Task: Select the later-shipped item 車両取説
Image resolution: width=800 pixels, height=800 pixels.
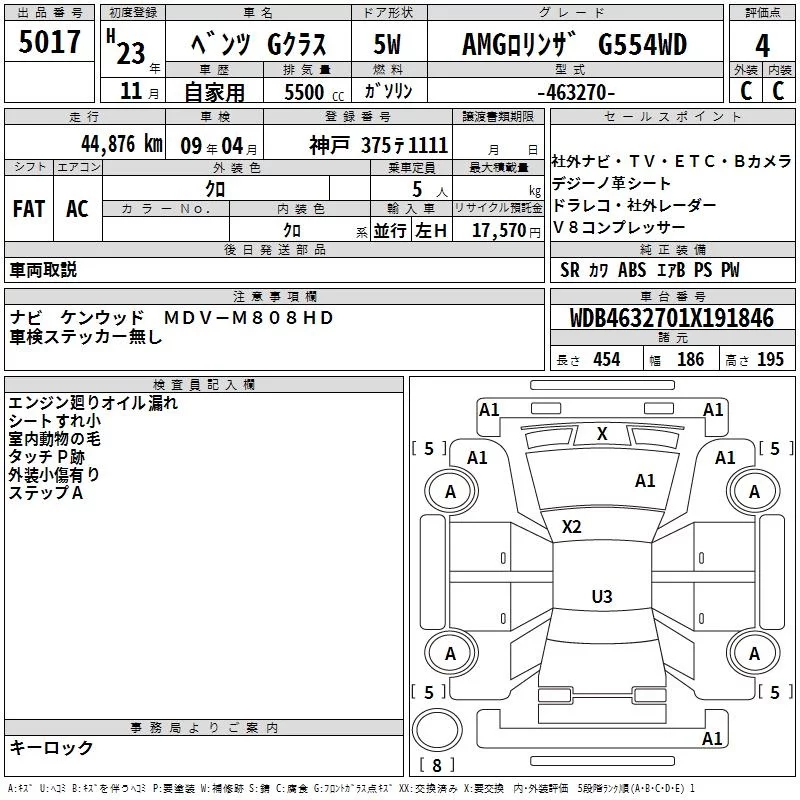Action: pos(43,270)
